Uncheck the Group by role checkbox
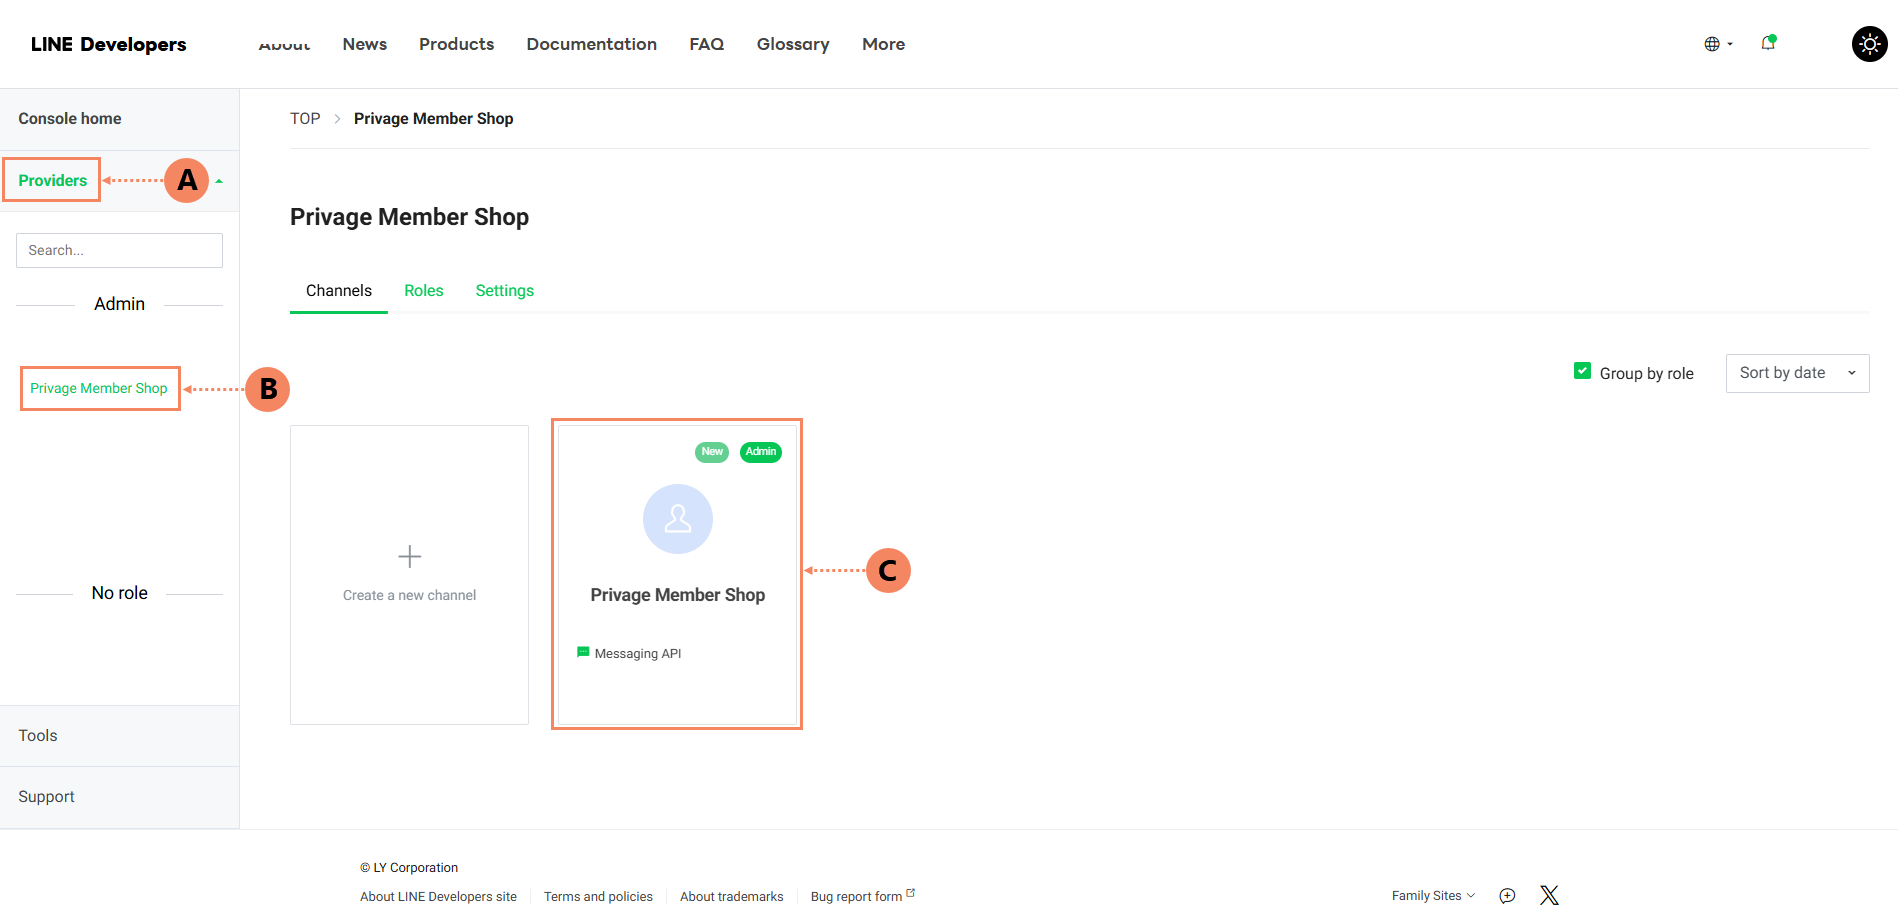This screenshot has width=1898, height=910. 1582,371
